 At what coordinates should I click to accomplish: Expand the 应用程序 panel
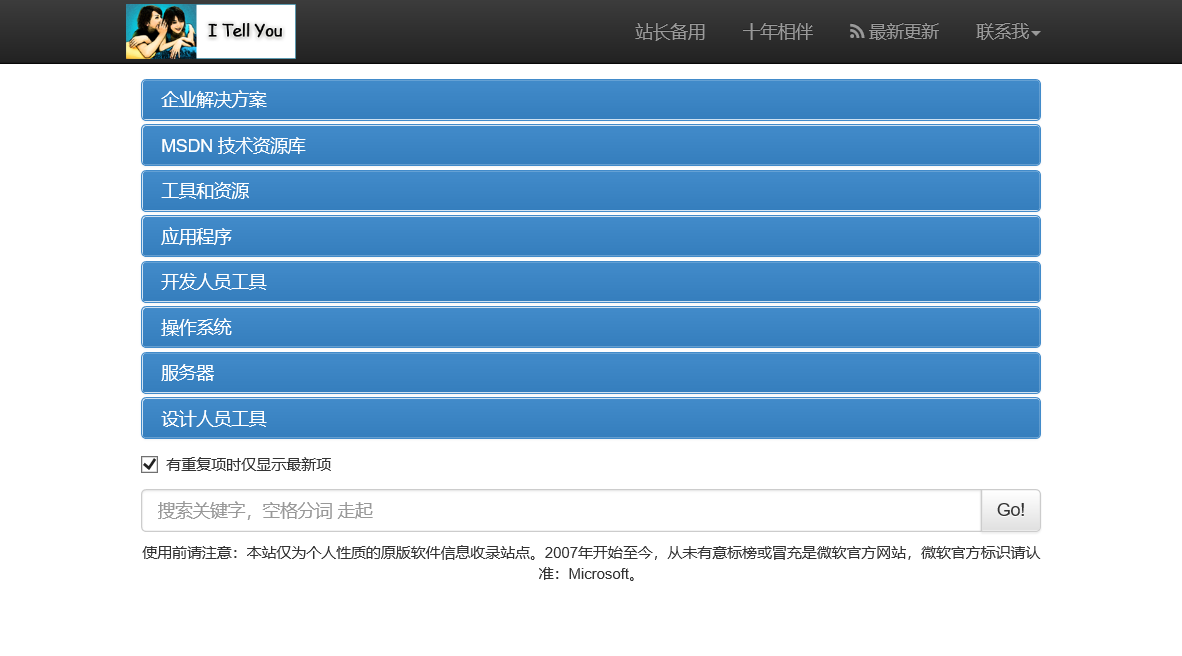[591, 237]
